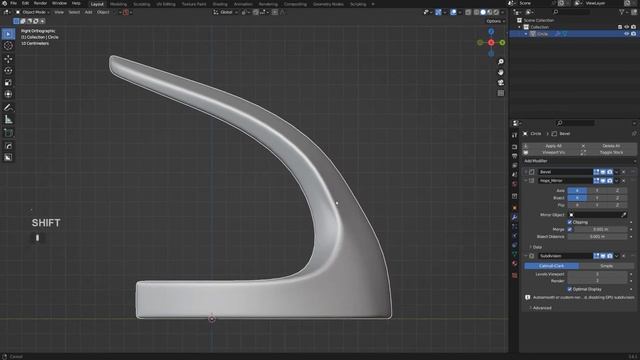
Task: Select the Add Cube tool
Action: [x=8, y=133]
